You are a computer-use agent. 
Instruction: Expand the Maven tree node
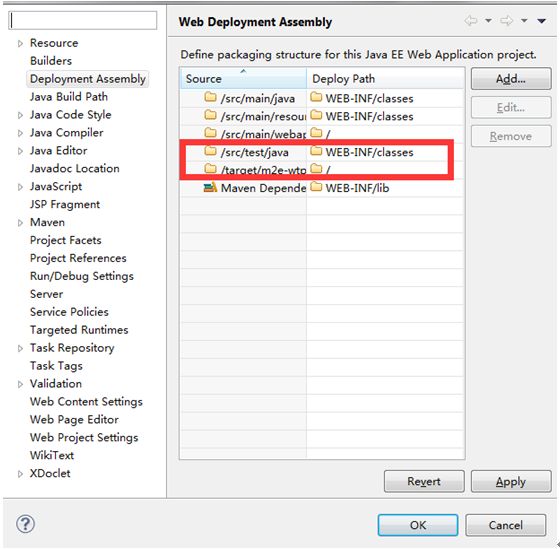click(x=20, y=223)
